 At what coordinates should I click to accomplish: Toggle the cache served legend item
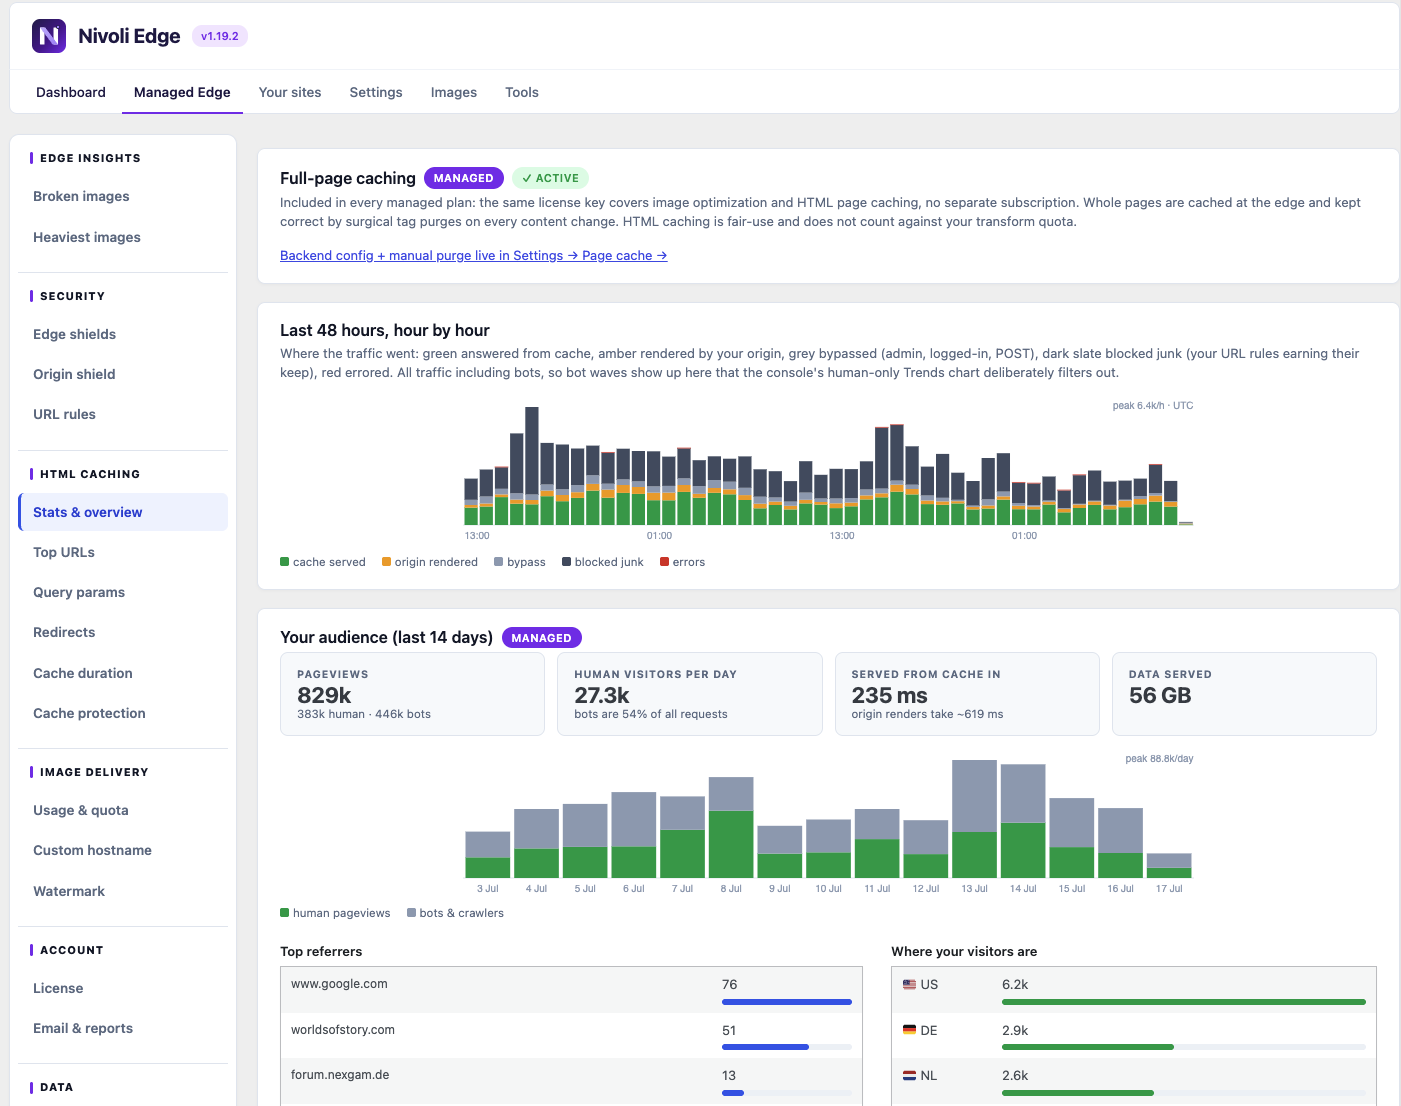323,562
